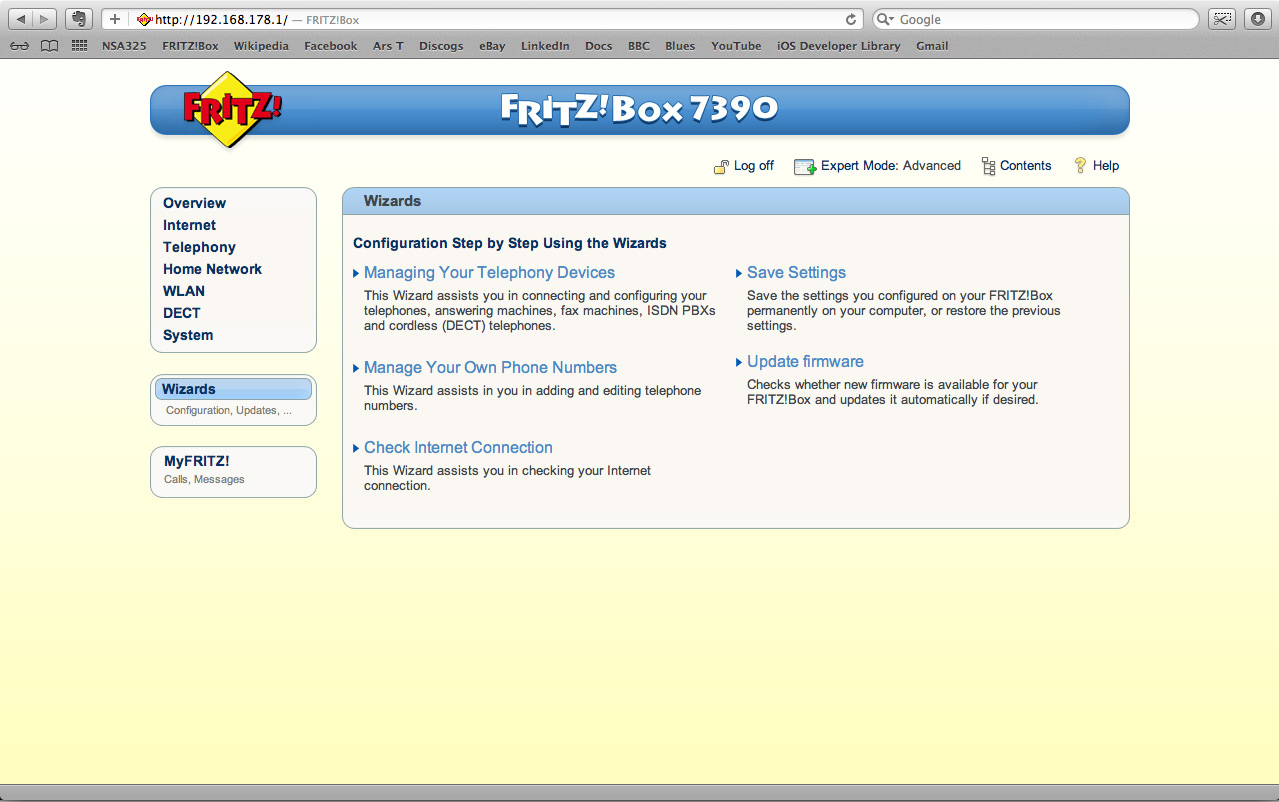Add bookmark with the plus button

click(x=115, y=19)
